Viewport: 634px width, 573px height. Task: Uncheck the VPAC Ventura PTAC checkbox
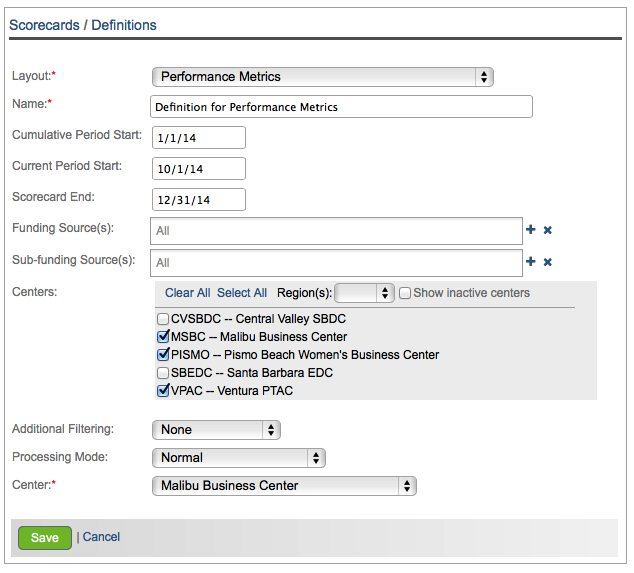(x=163, y=391)
